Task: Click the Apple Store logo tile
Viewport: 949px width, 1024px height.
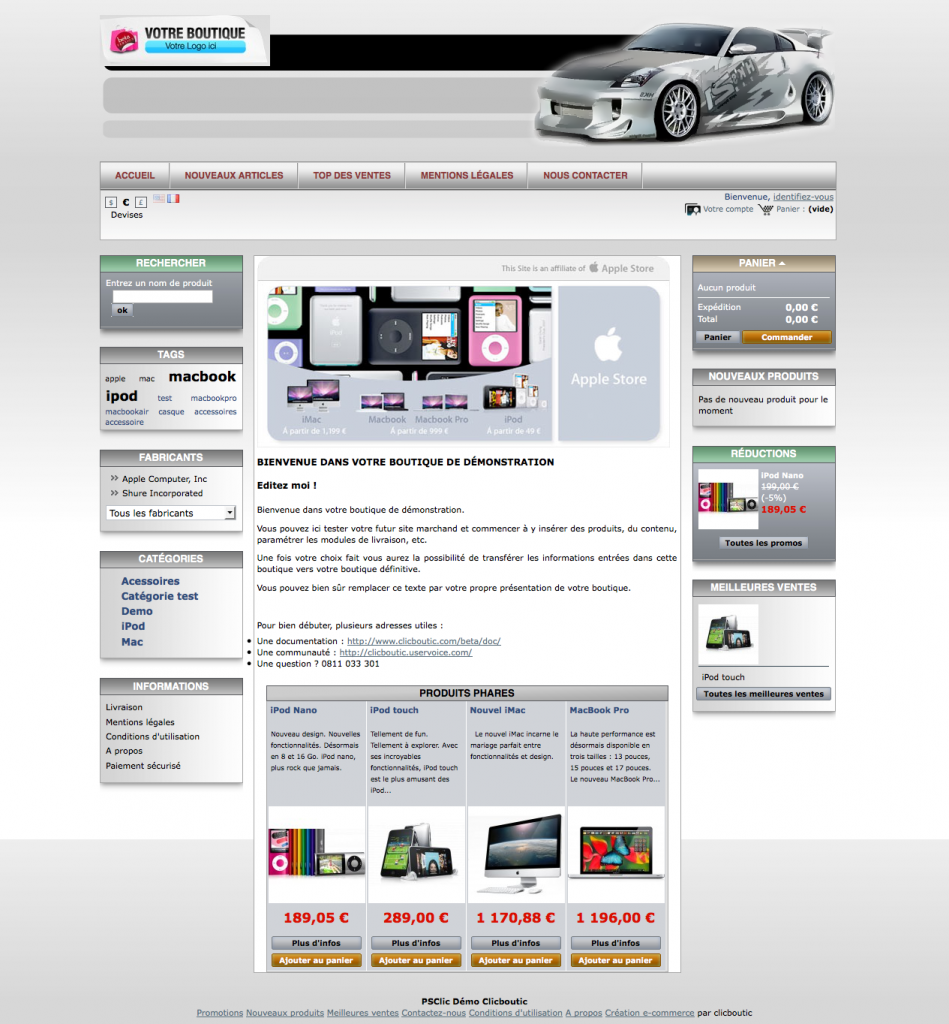Action: (x=609, y=363)
